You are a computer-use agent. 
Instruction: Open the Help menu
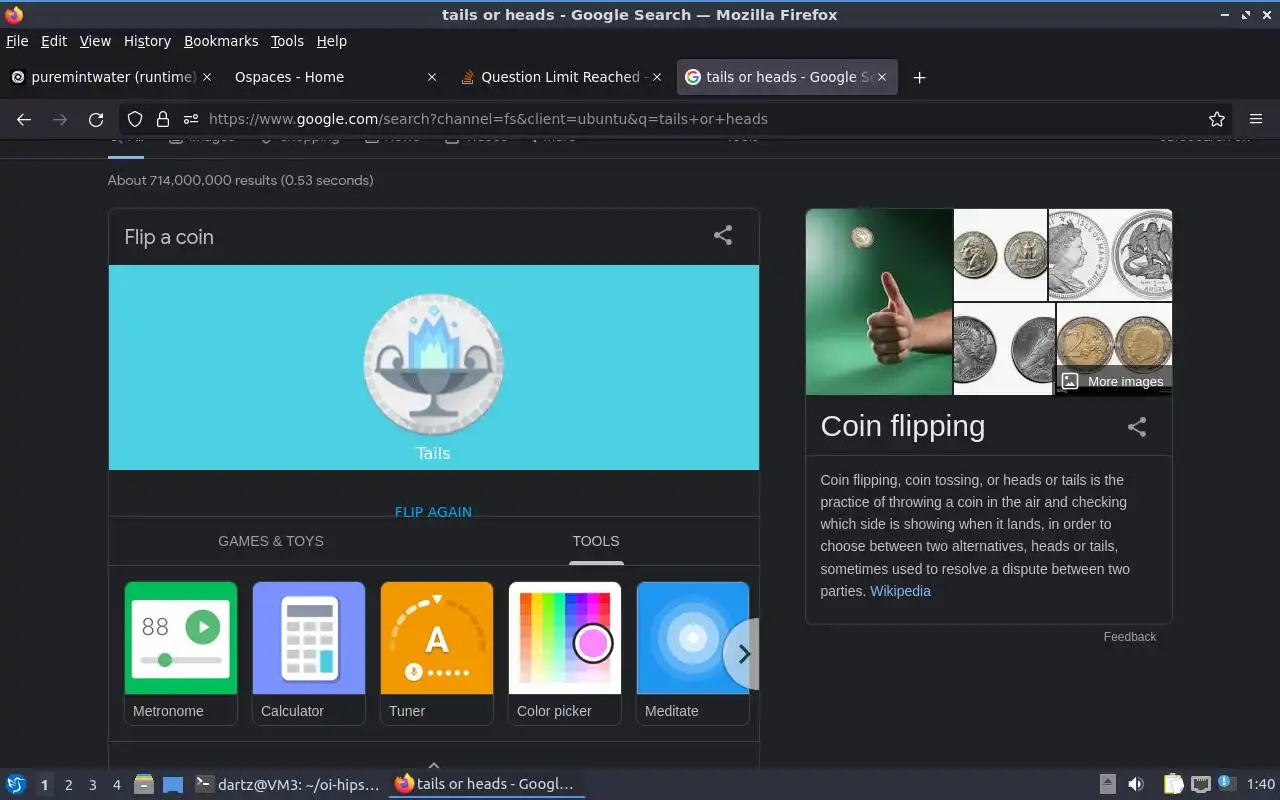[x=331, y=41]
